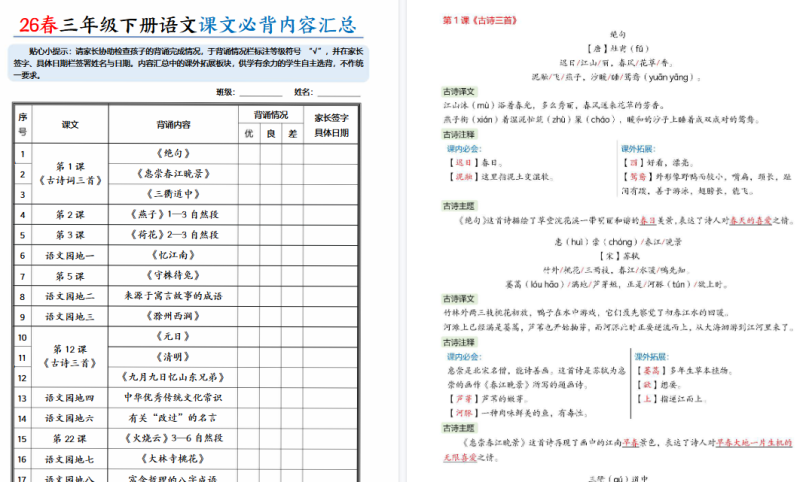Click the author line 【唐】杜甫
800x482 pixels.
tap(618, 48)
